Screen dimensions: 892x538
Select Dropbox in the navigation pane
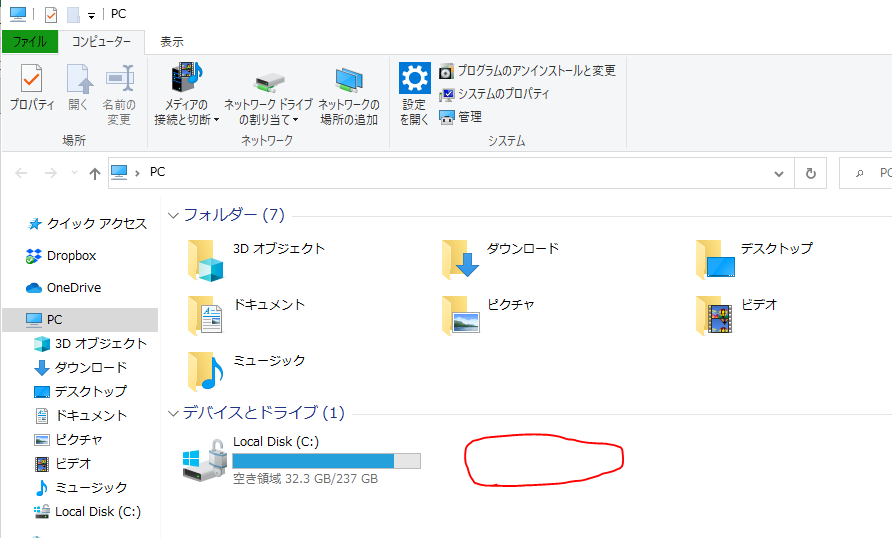click(61, 256)
